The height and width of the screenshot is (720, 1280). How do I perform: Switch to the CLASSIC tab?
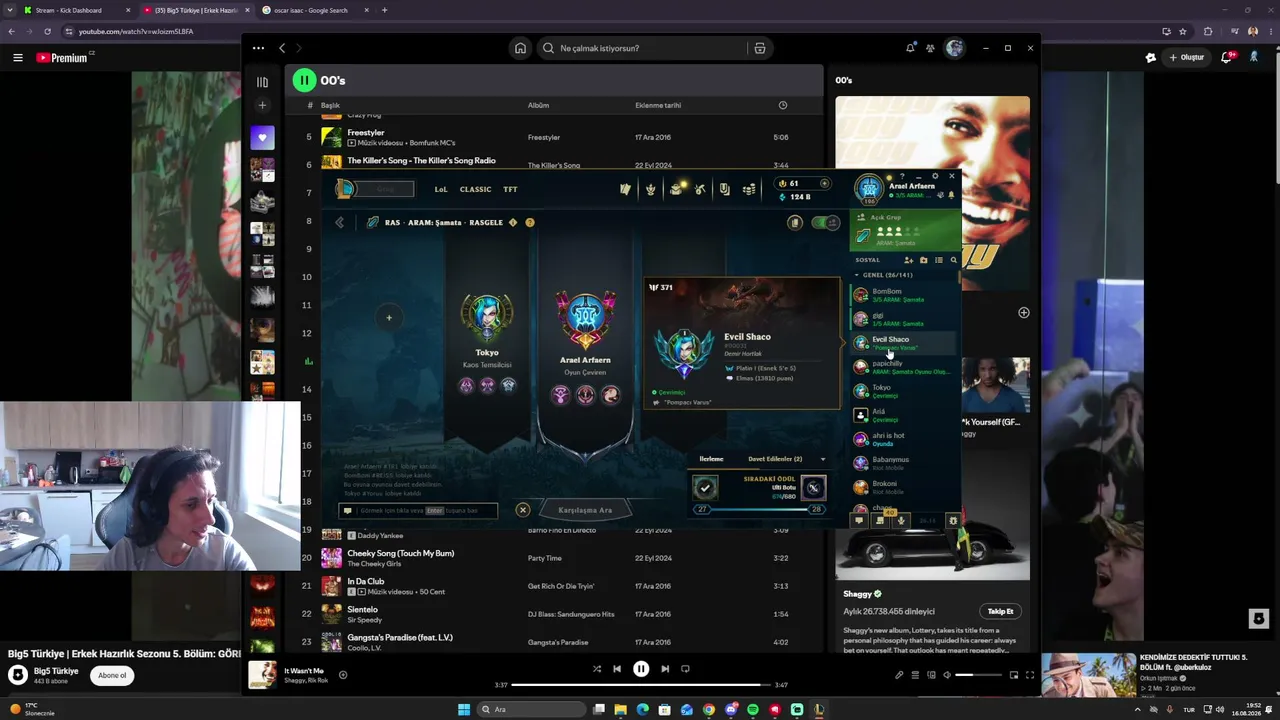click(x=475, y=189)
